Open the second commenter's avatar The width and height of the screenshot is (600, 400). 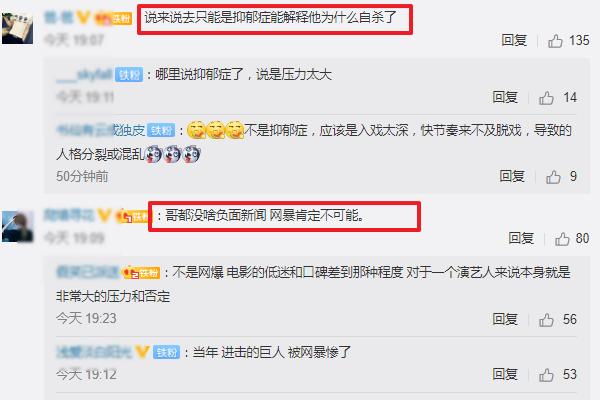[x=18, y=227]
